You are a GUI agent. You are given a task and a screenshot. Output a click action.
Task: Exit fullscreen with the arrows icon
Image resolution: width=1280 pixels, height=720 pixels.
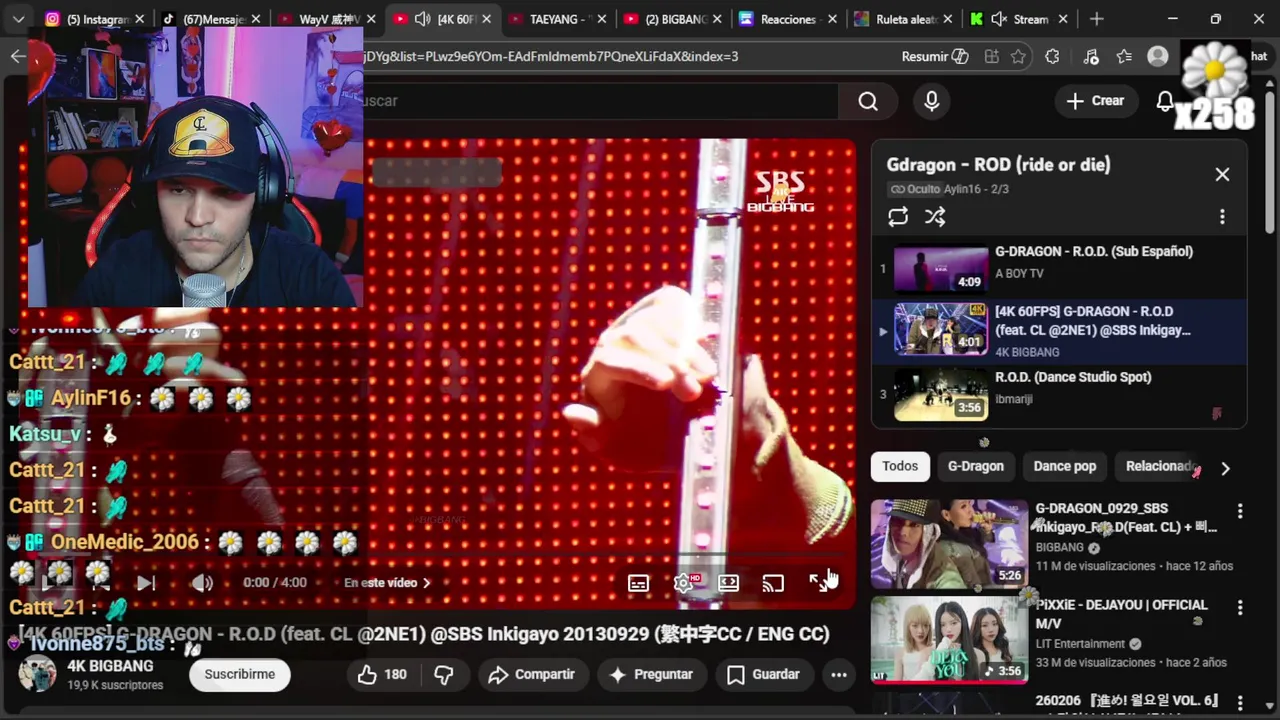[820, 583]
